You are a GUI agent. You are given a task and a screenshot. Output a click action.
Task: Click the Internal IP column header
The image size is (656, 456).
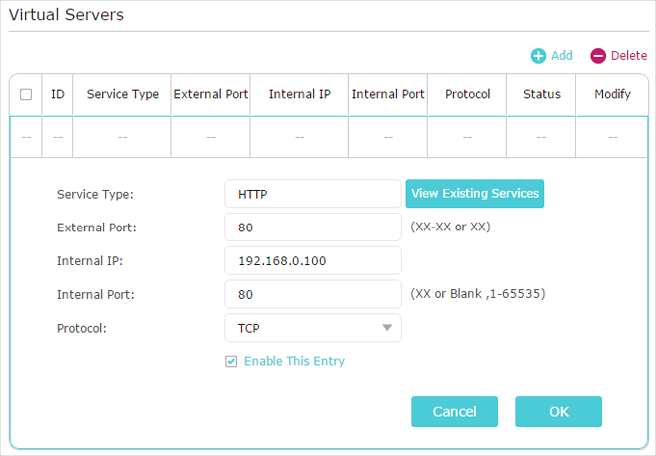click(299, 95)
